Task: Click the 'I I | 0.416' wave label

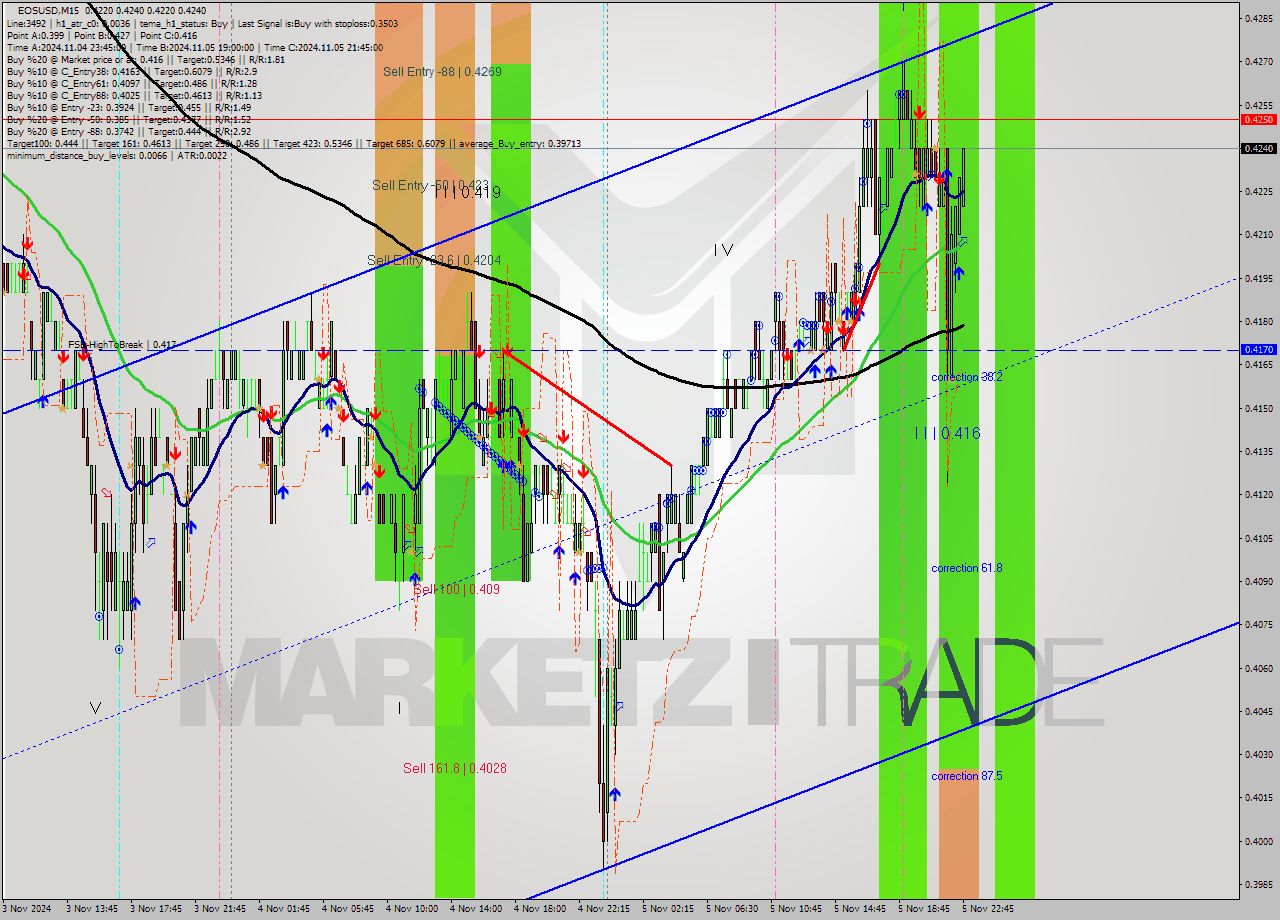Action: tap(947, 433)
